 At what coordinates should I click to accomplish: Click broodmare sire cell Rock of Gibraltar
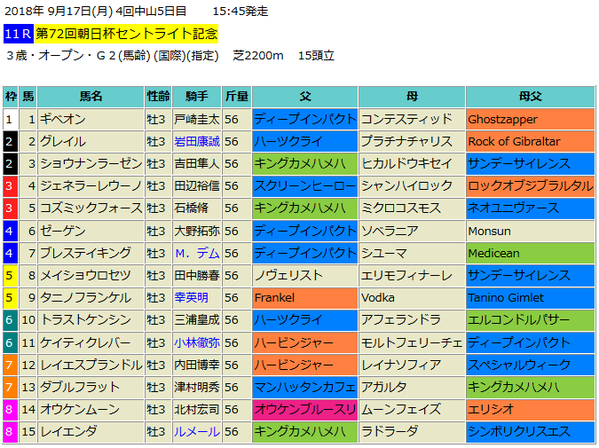[x=530, y=142]
